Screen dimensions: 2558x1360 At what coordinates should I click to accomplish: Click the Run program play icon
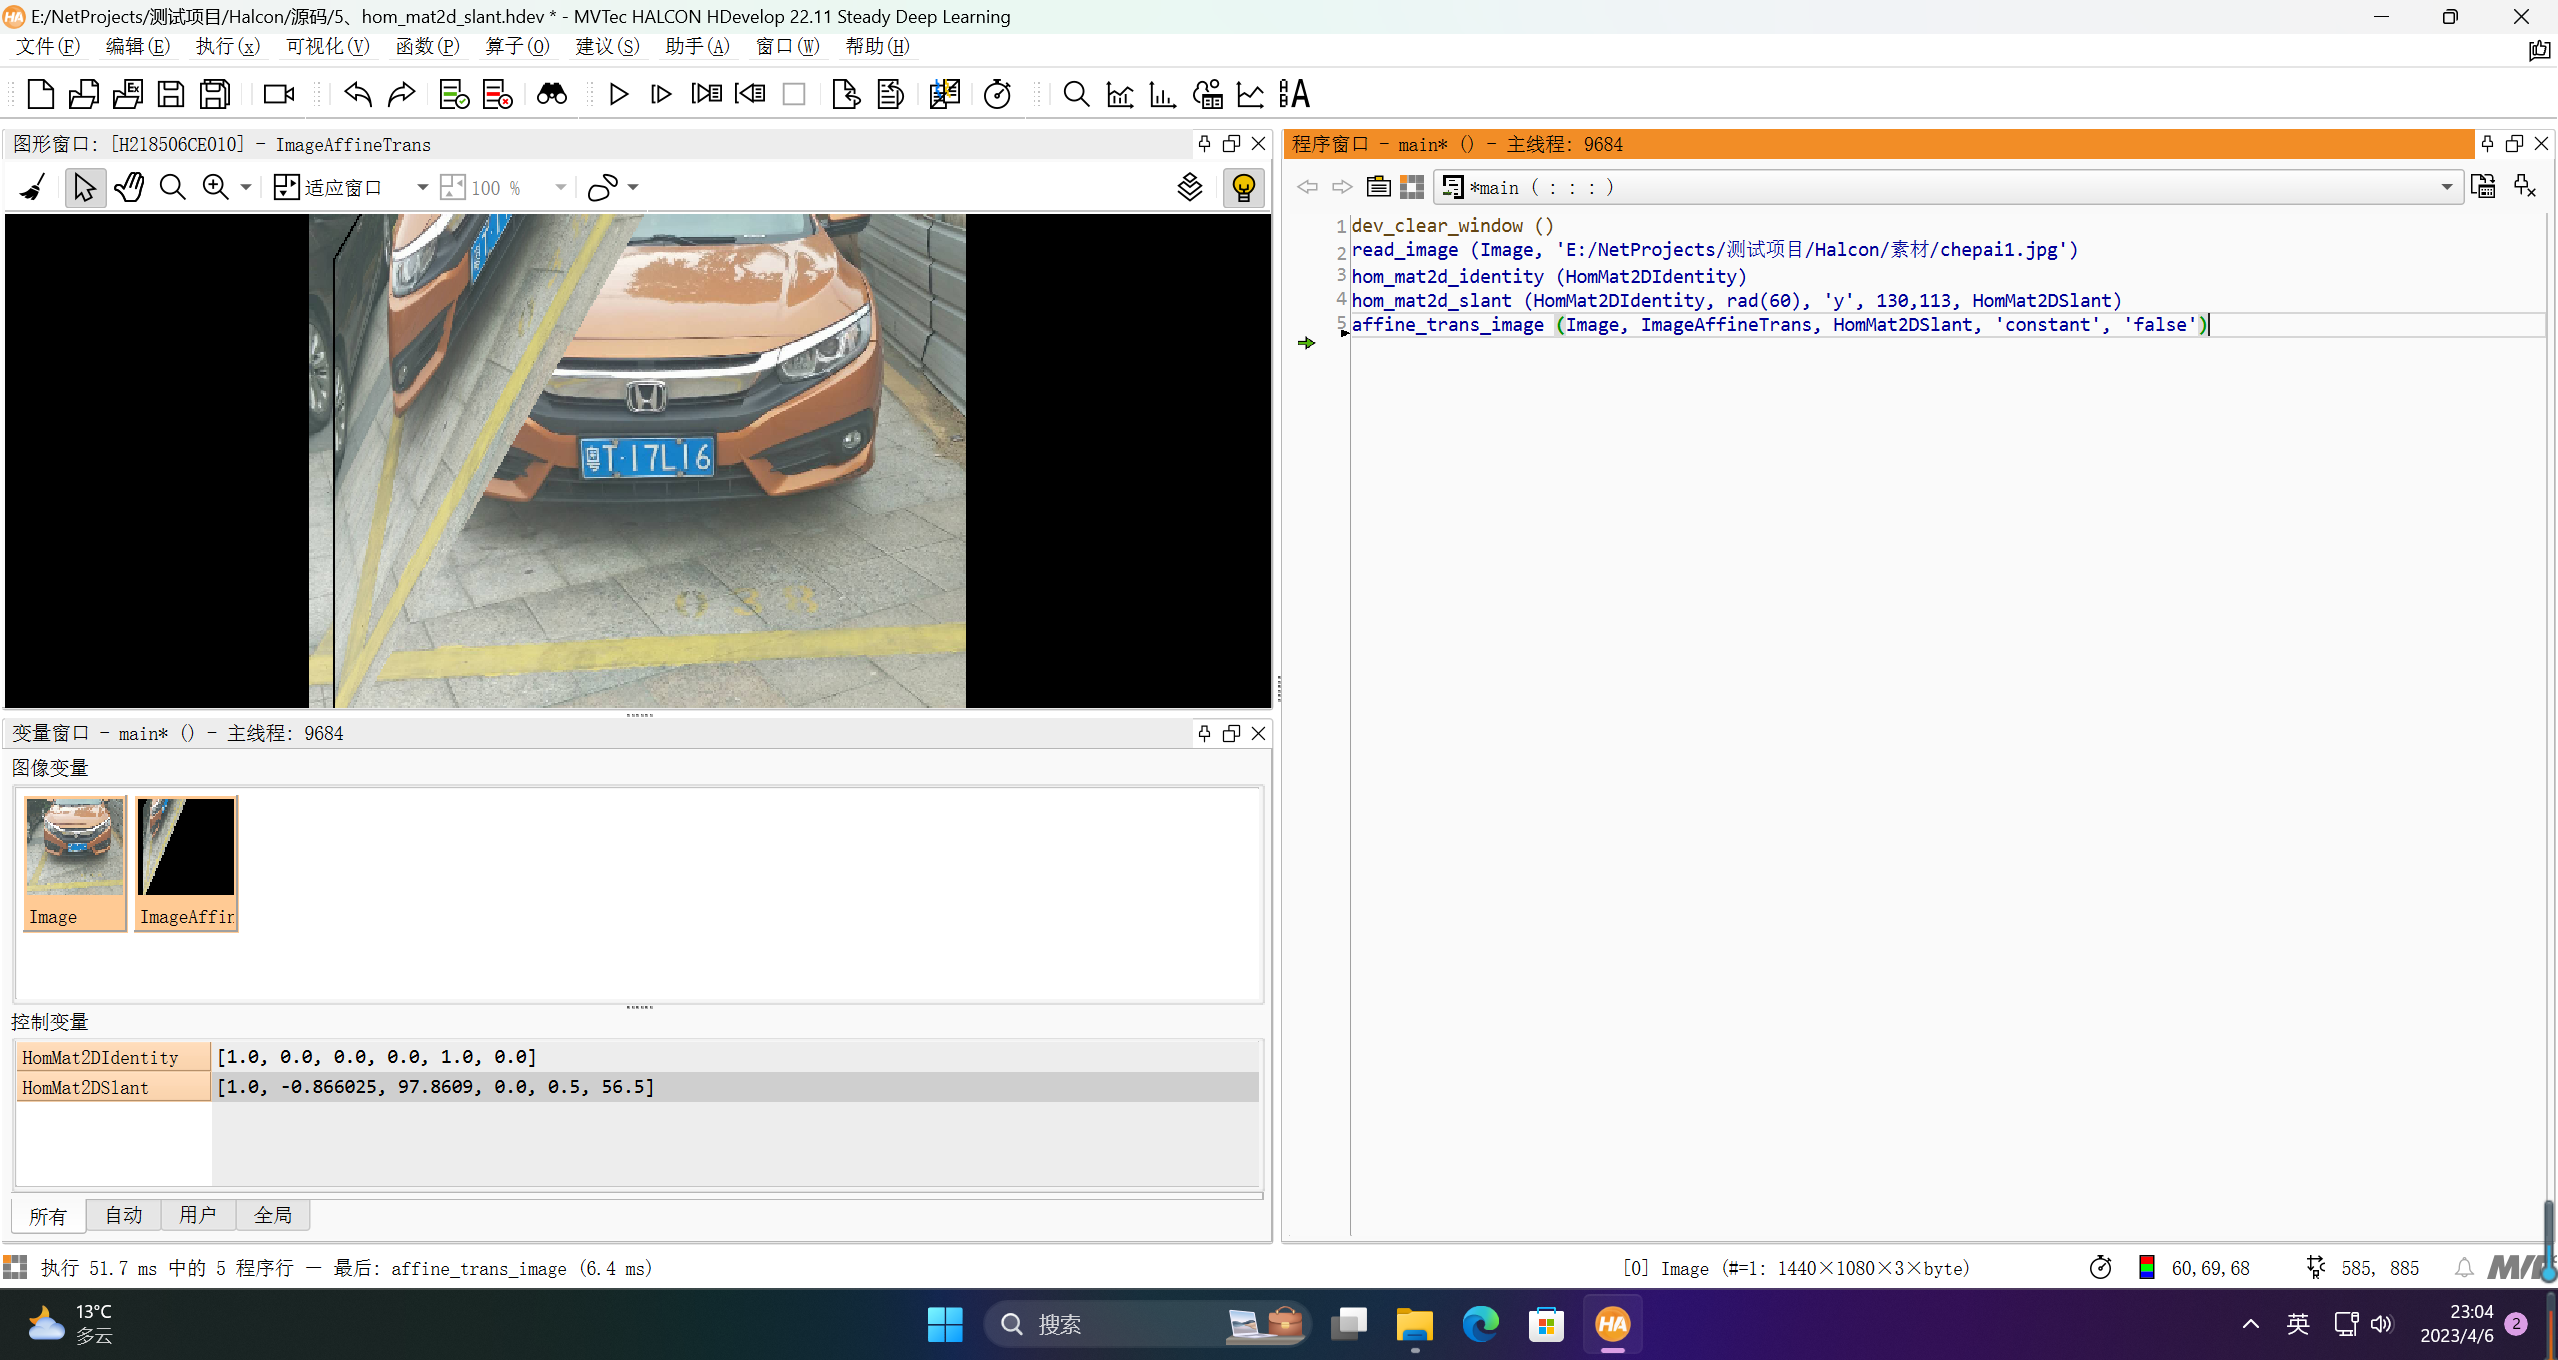618,94
